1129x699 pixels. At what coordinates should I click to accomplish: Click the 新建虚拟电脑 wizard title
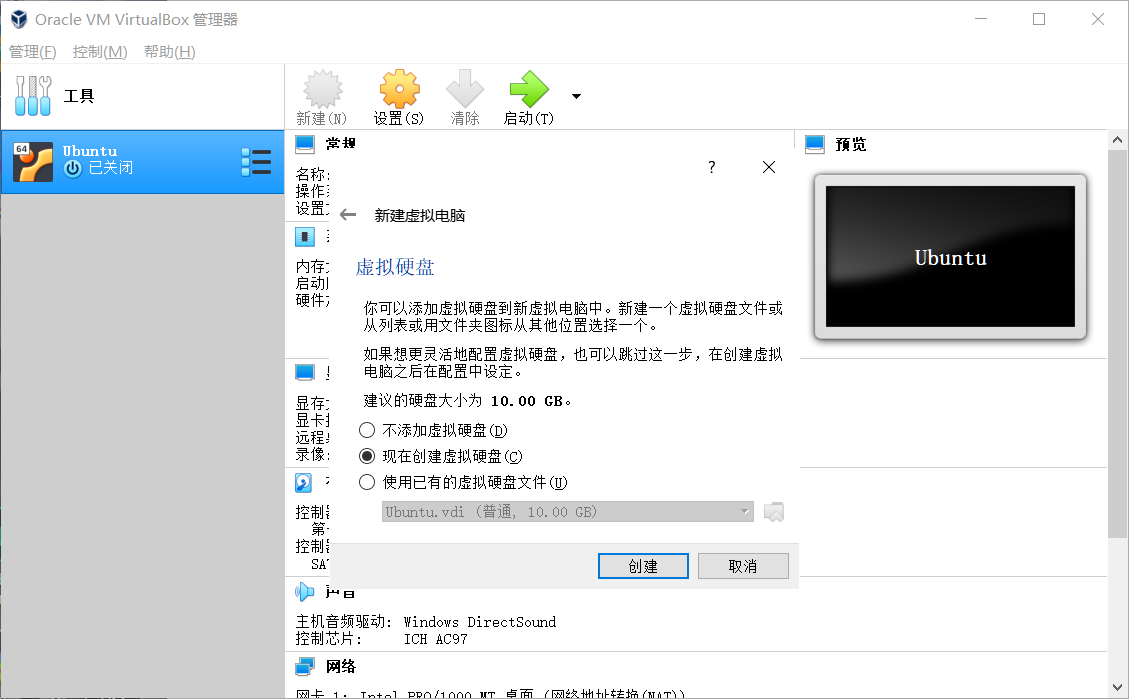click(420, 215)
